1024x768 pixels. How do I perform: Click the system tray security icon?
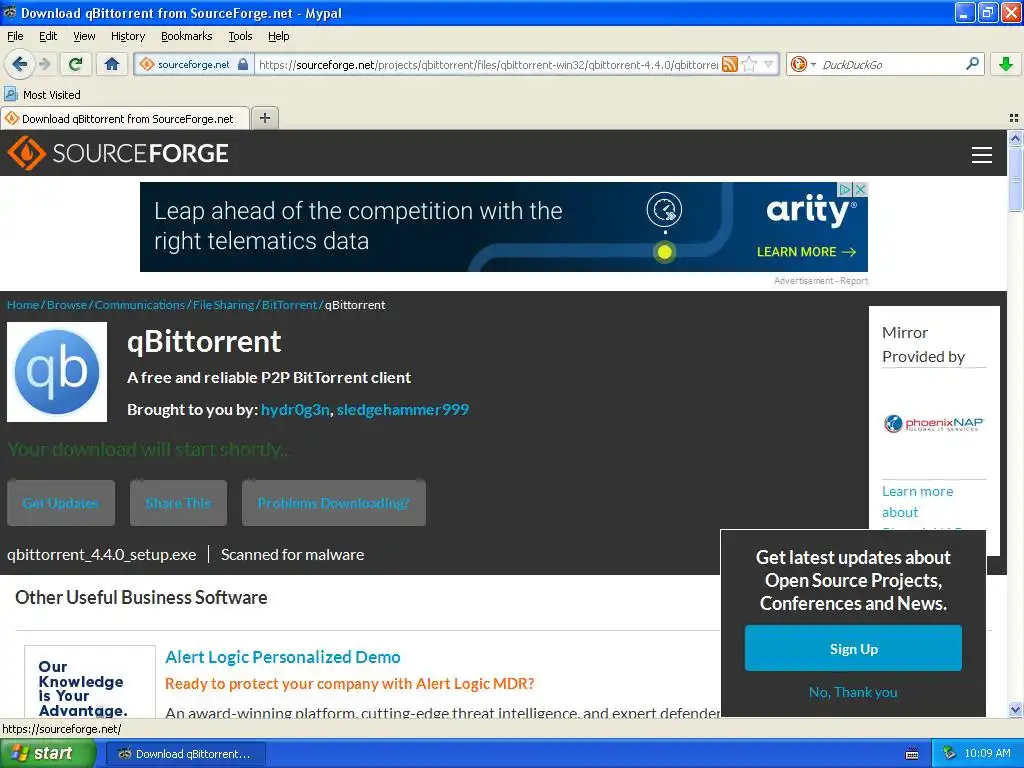pyautogui.click(x=949, y=753)
